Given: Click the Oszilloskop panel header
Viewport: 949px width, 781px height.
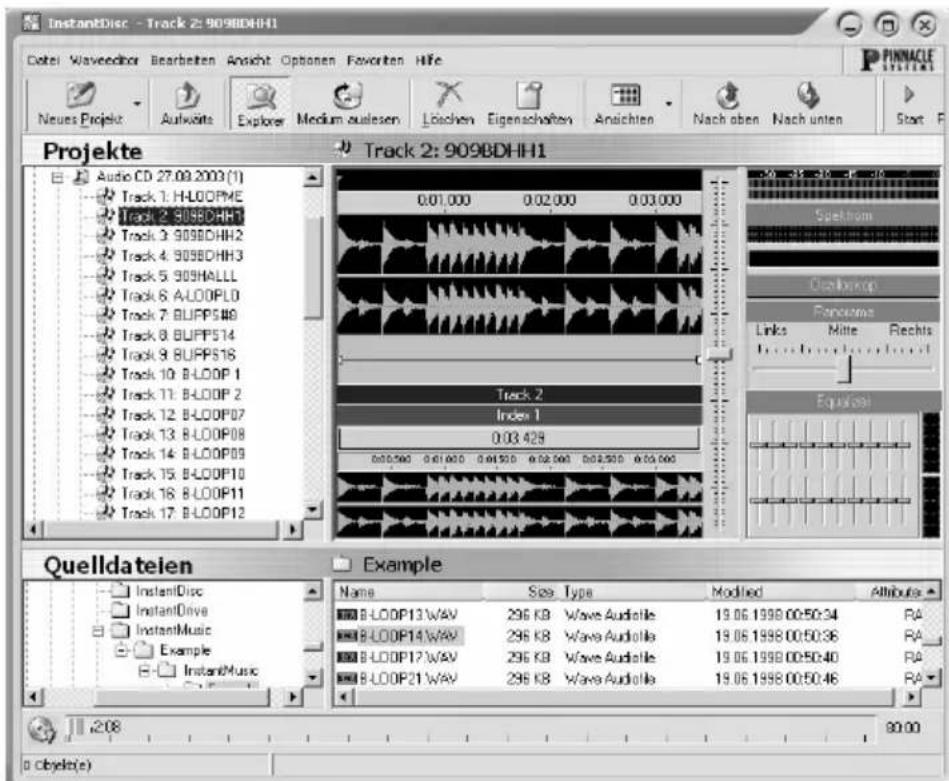Looking at the screenshot, I should point(843,285).
